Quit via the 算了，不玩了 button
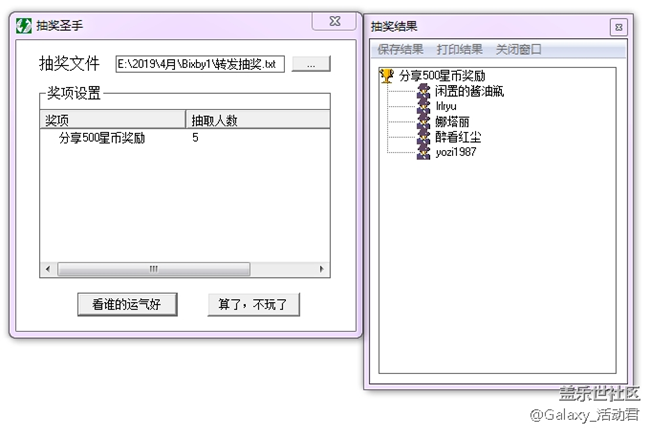650x438 pixels. pyautogui.click(x=253, y=305)
